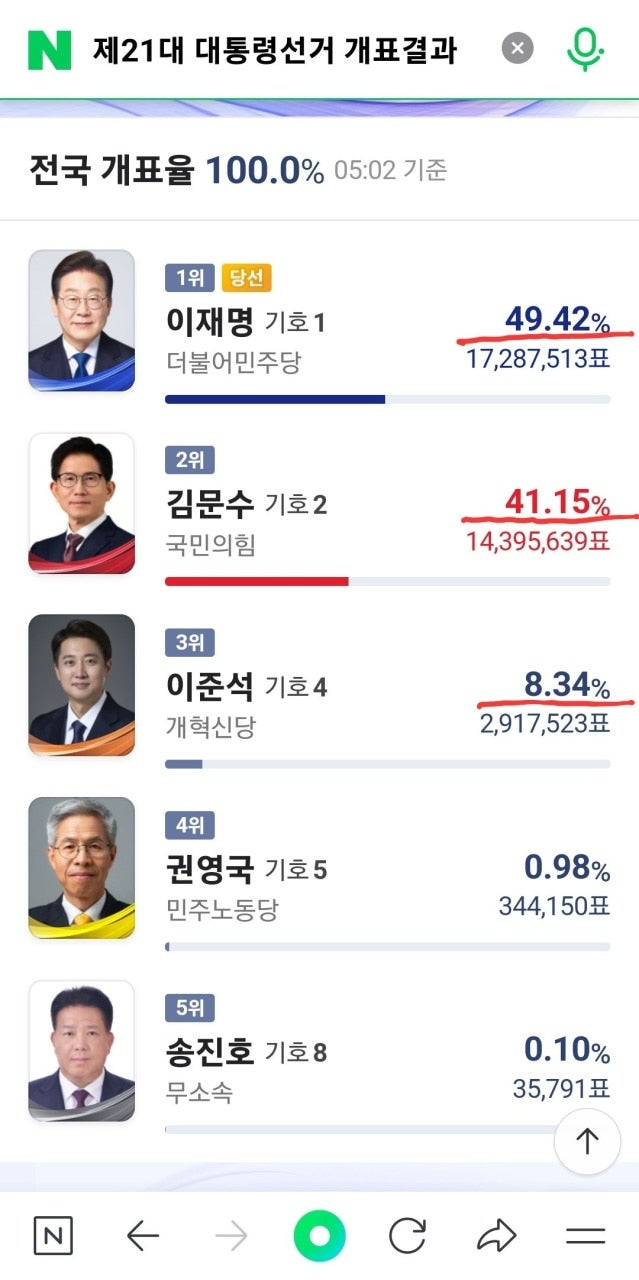
Task: Tap the search field with election query
Action: tap(275, 49)
